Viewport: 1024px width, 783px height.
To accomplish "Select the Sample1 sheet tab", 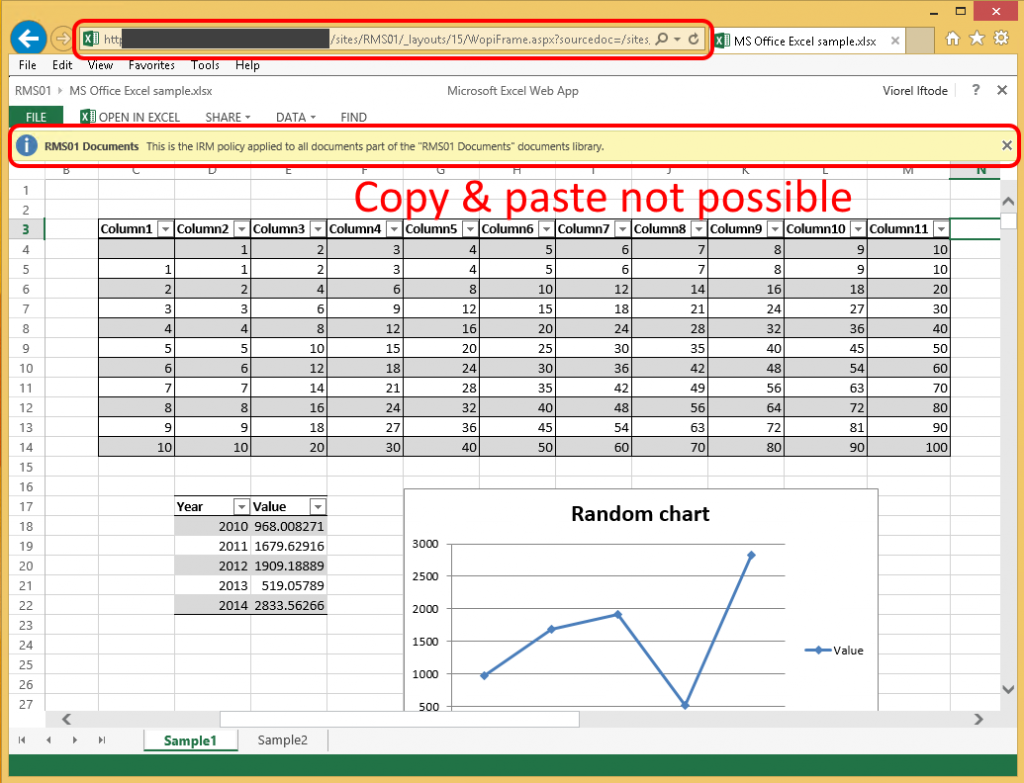I will tap(190, 740).
